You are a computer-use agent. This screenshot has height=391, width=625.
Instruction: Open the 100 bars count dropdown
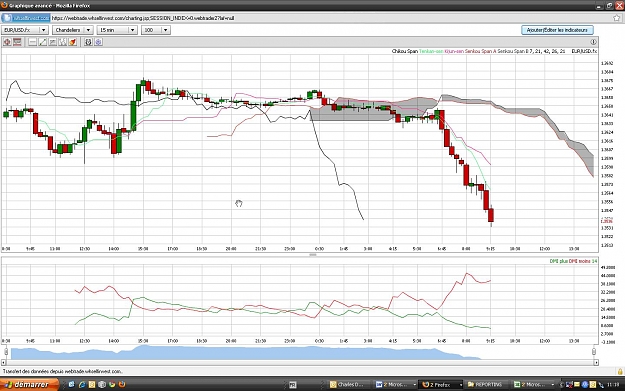pyautogui.click(x=156, y=30)
